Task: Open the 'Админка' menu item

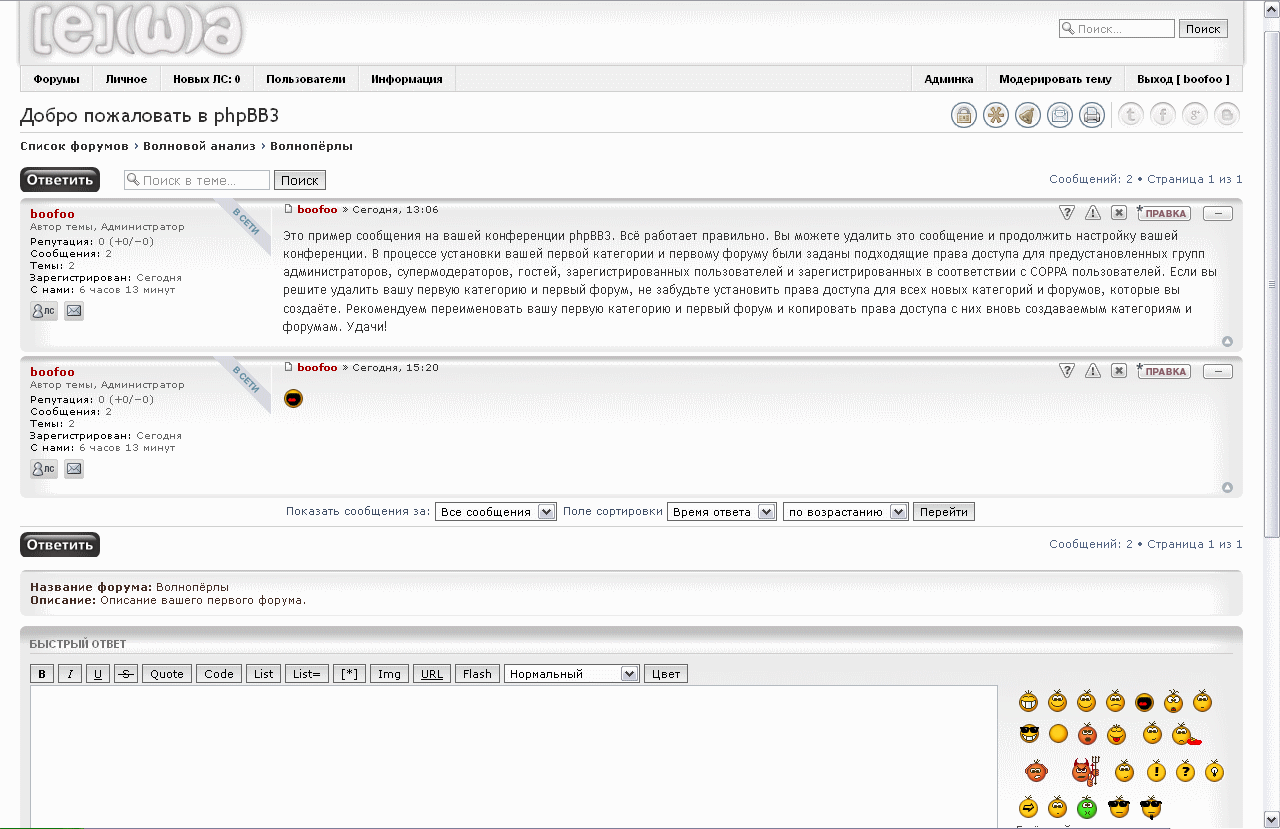Action: click(x=948, y=79)
